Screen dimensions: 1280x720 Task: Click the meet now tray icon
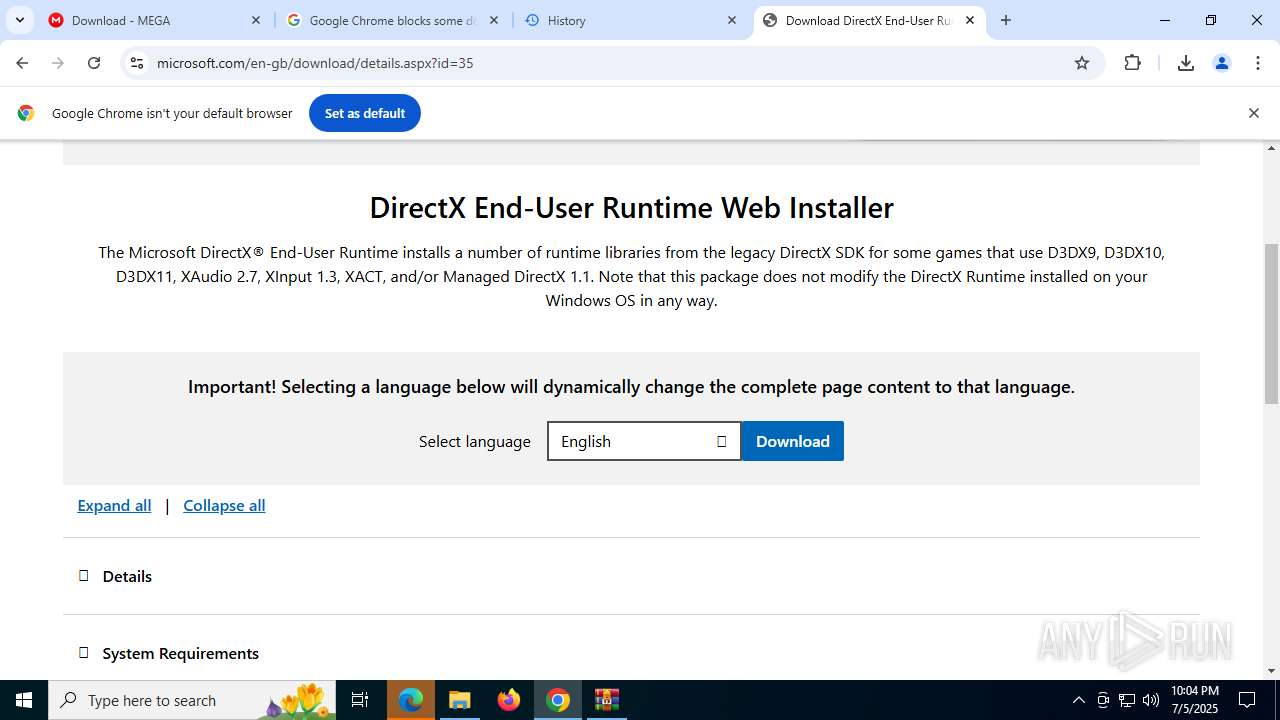click(1103, 700)
